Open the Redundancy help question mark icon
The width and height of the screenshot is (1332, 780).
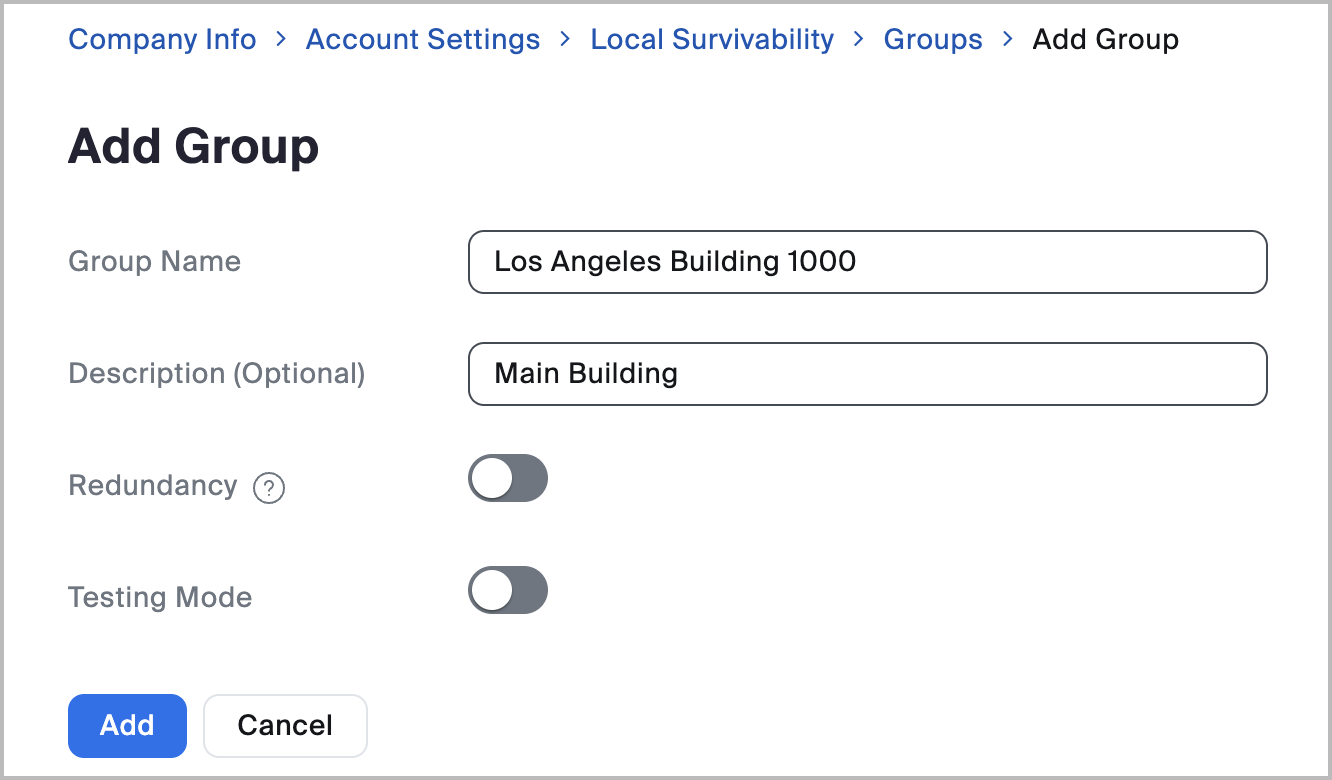coord(269,488)
